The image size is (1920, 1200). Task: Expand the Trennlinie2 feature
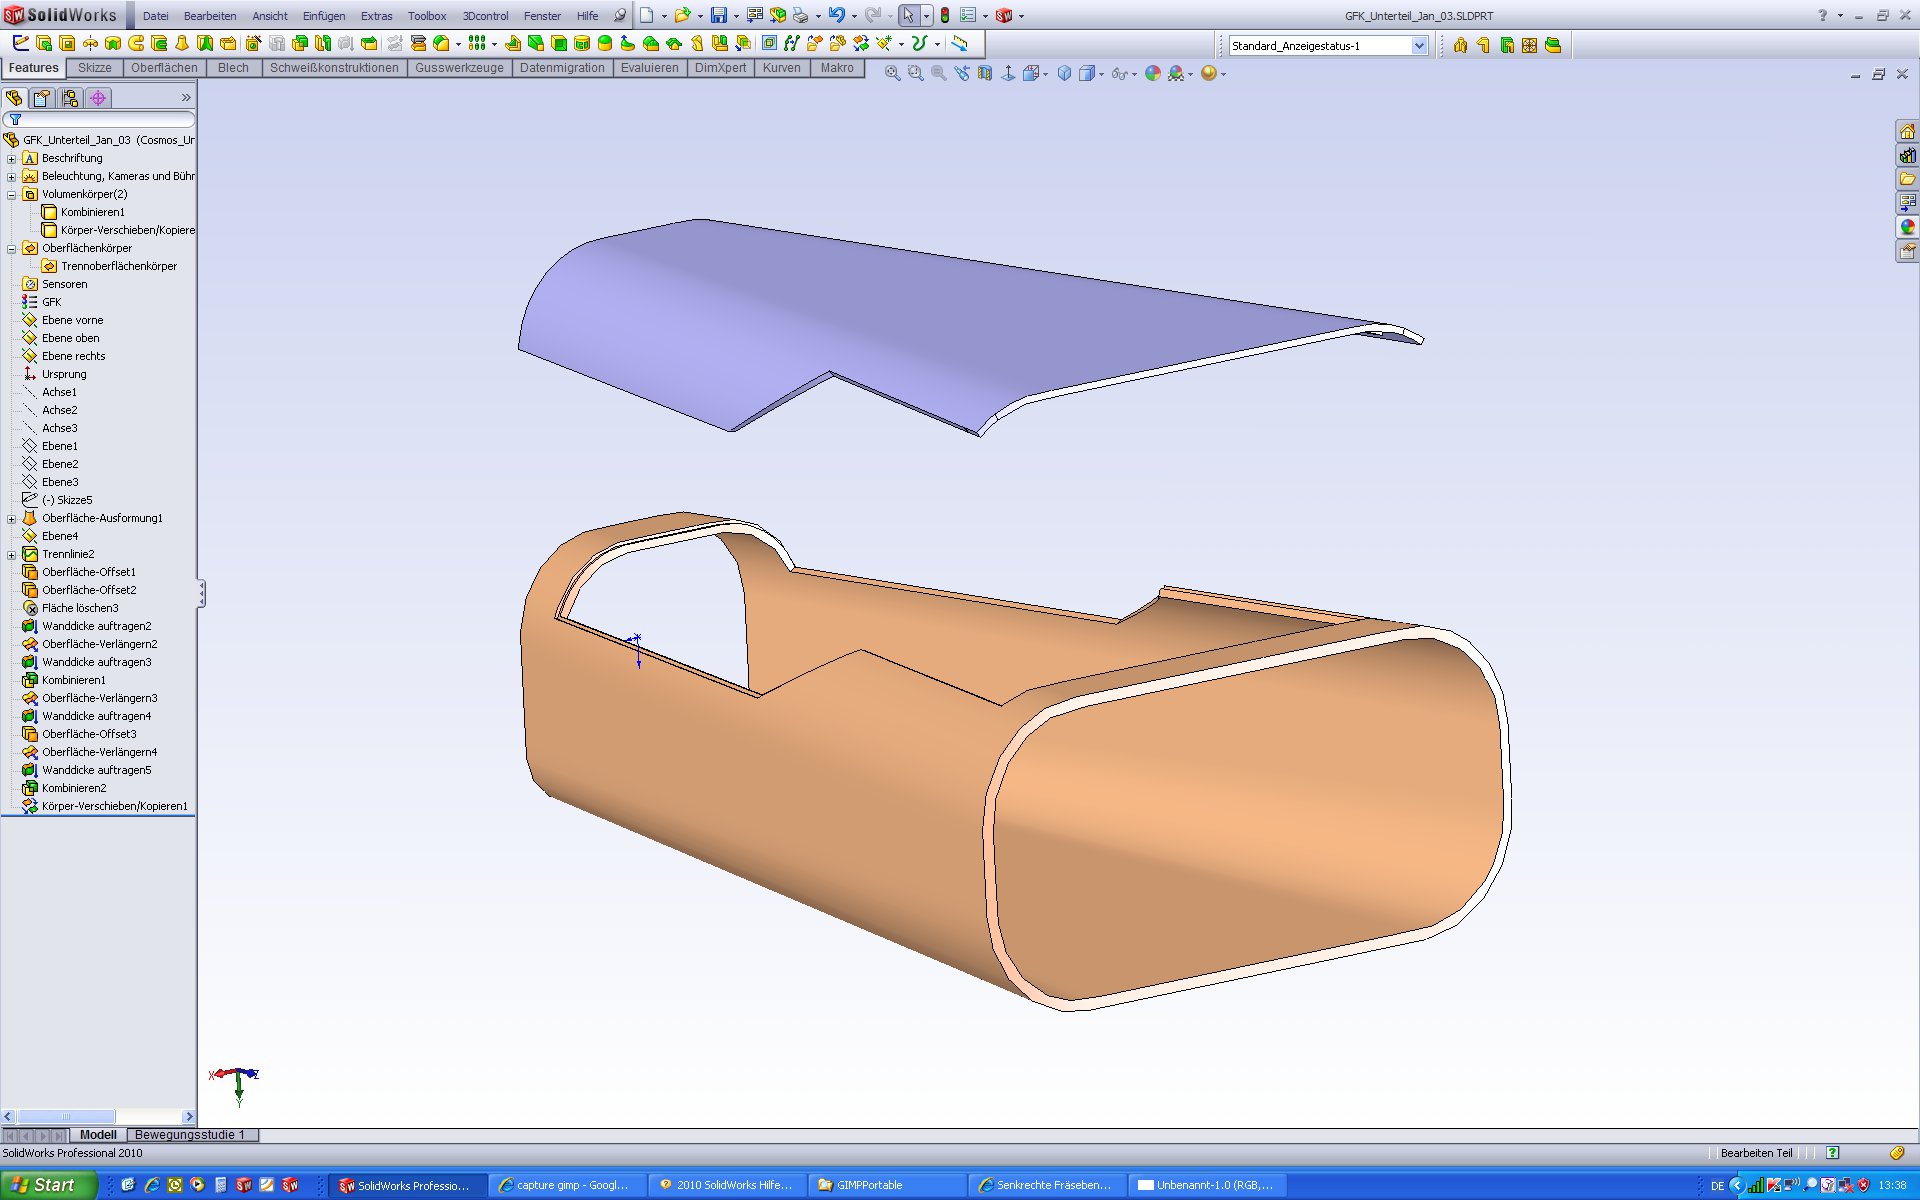[11, 555]
